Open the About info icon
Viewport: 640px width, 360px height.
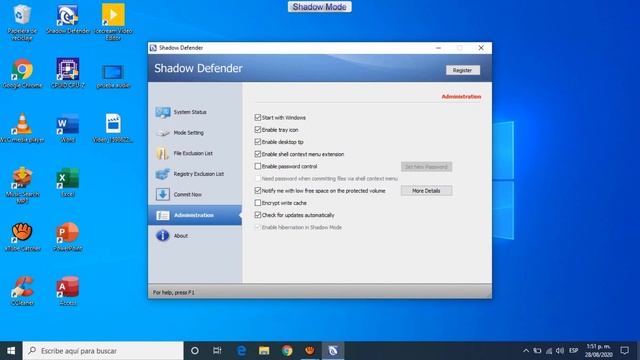[x=162, y=236]
